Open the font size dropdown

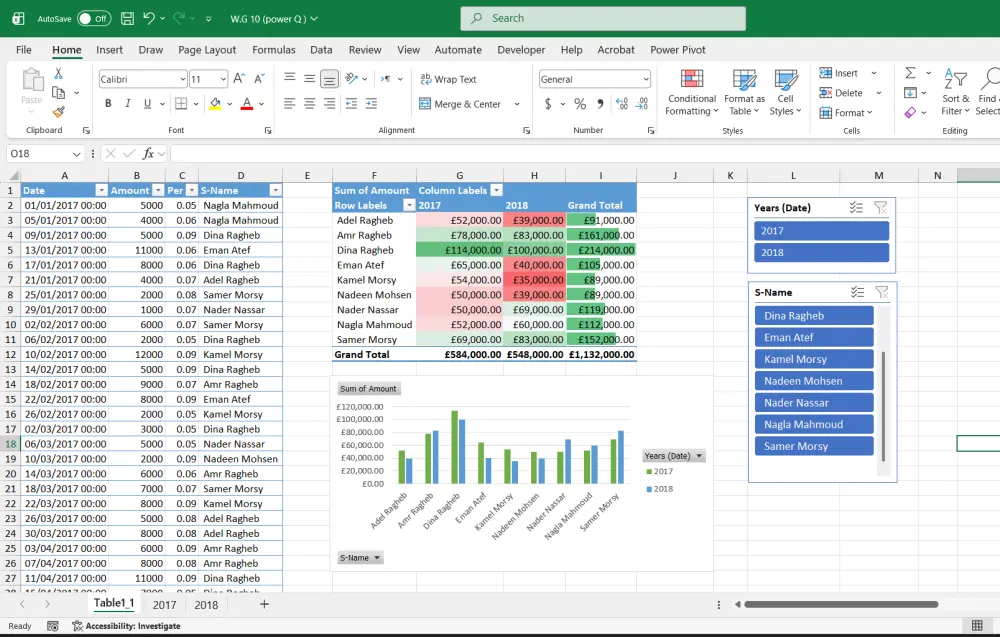tap(223, 79)
